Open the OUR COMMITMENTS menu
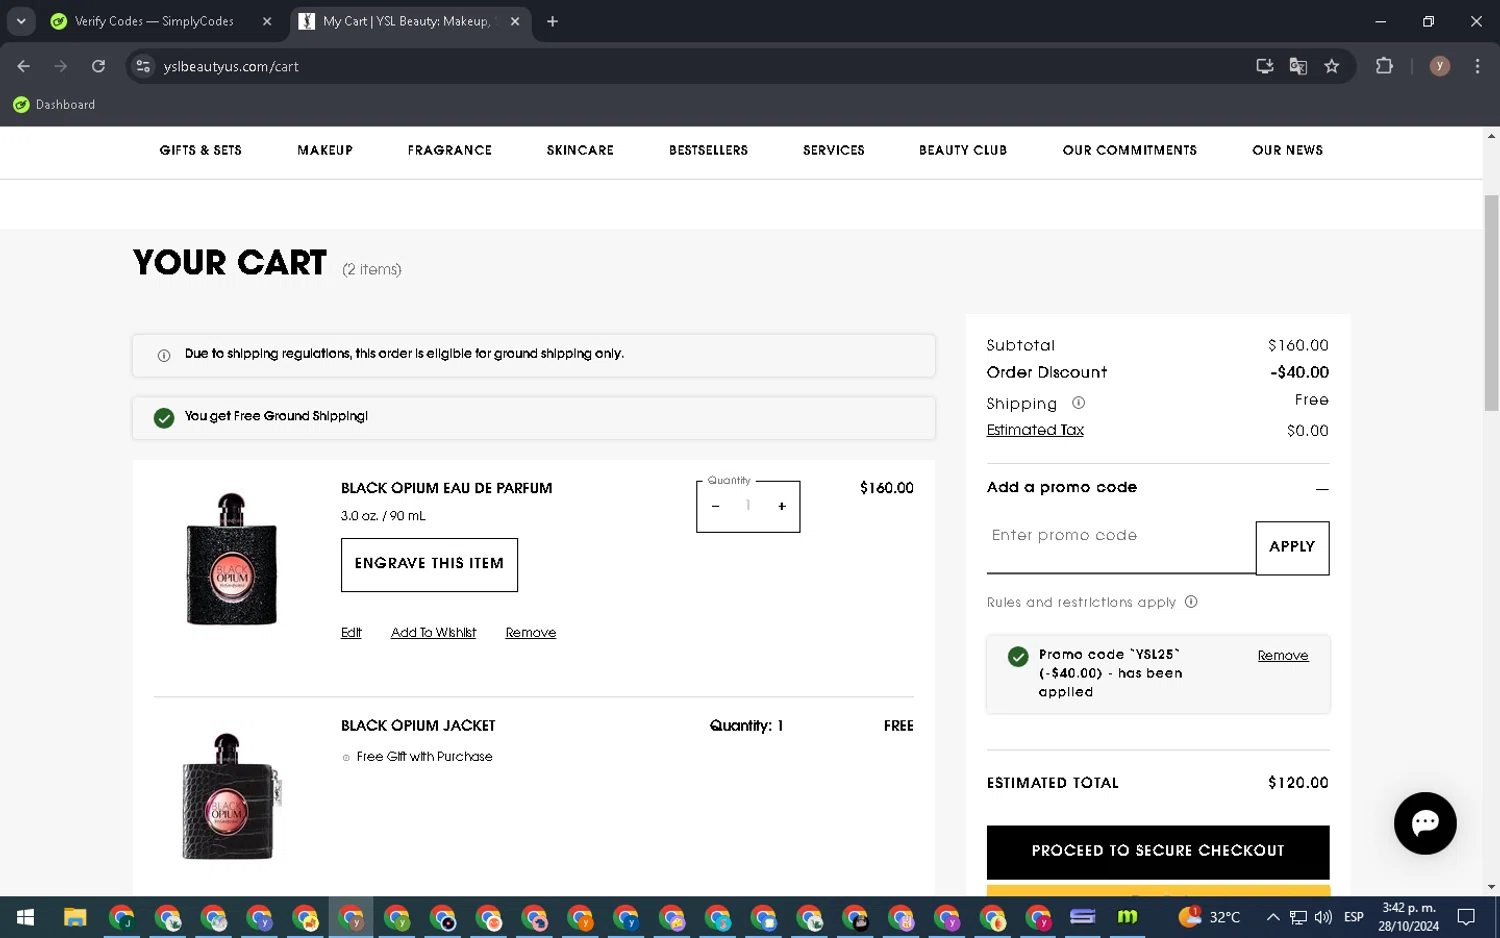The width and height of the screenshot is (1500, 938). pos(1130,150)
